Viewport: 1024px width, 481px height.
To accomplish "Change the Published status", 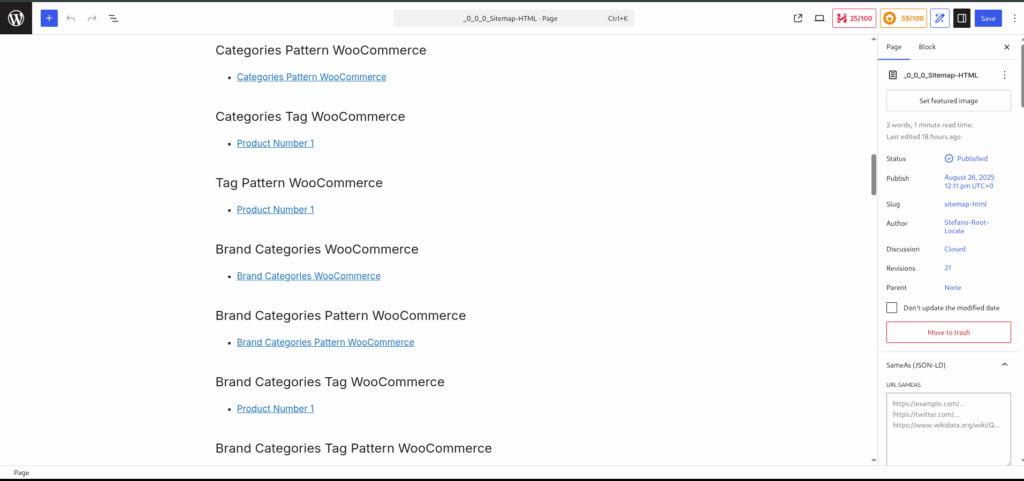I will pos(972,159).
